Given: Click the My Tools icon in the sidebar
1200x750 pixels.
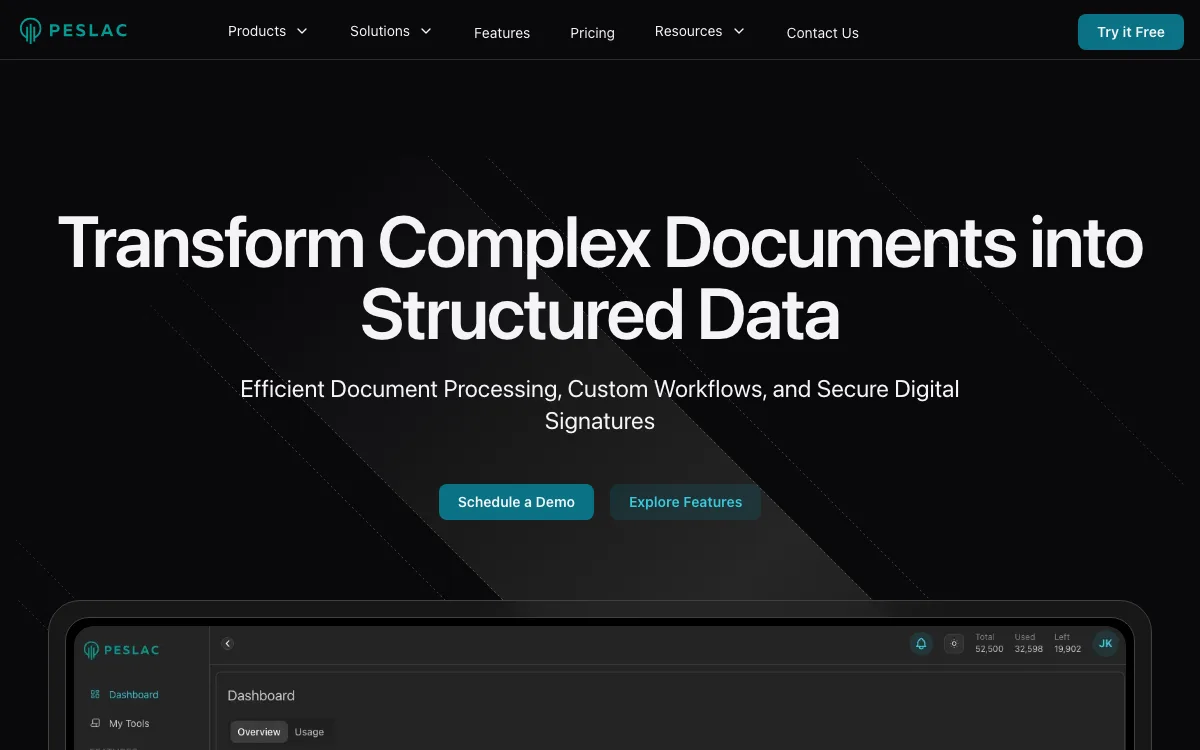Looking at the screenshot, I should click(x=95, y=723).
